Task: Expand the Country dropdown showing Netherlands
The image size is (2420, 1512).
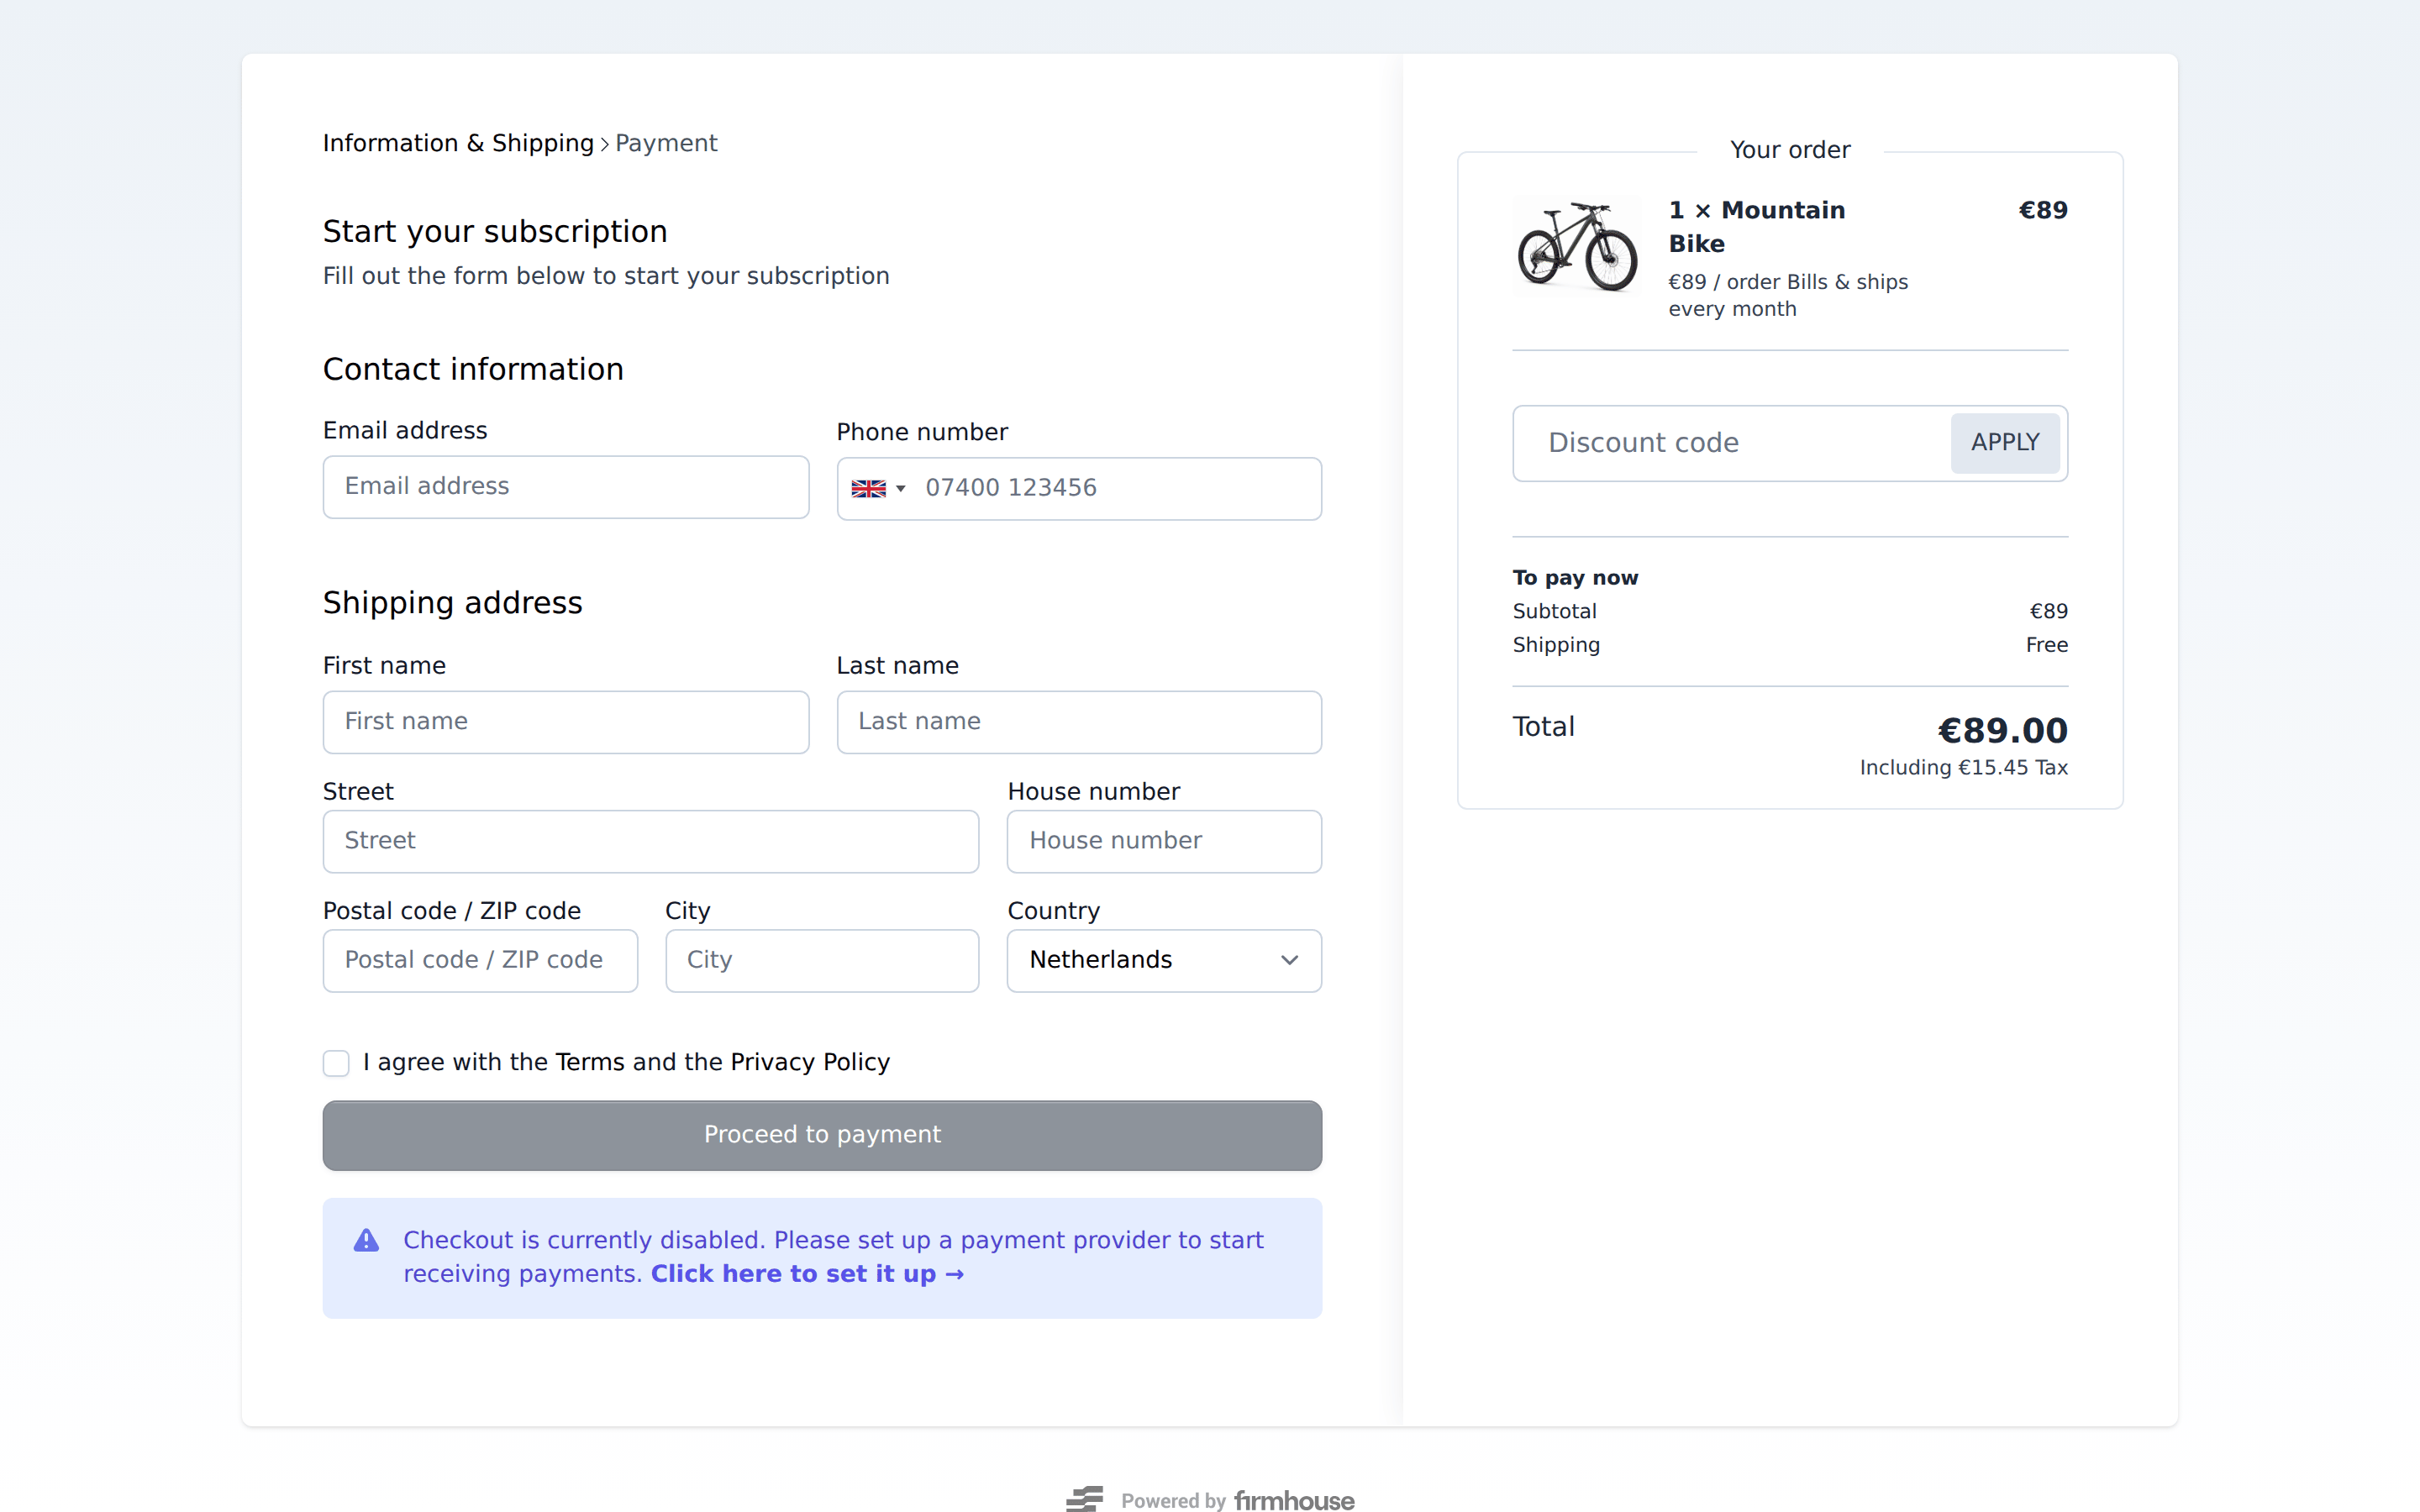Action: click(x=1164, y=960)
